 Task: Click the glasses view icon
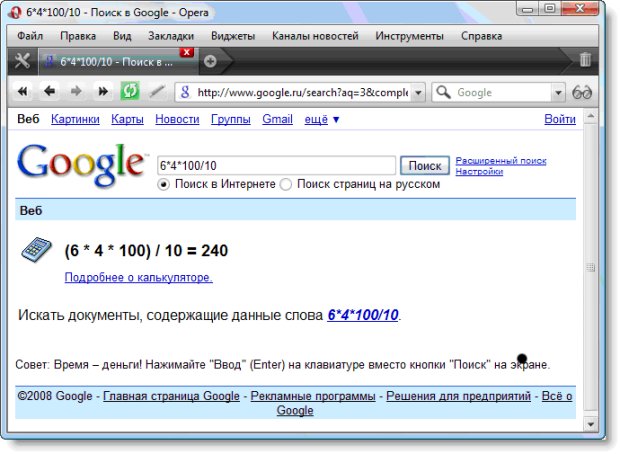(582, 93)
